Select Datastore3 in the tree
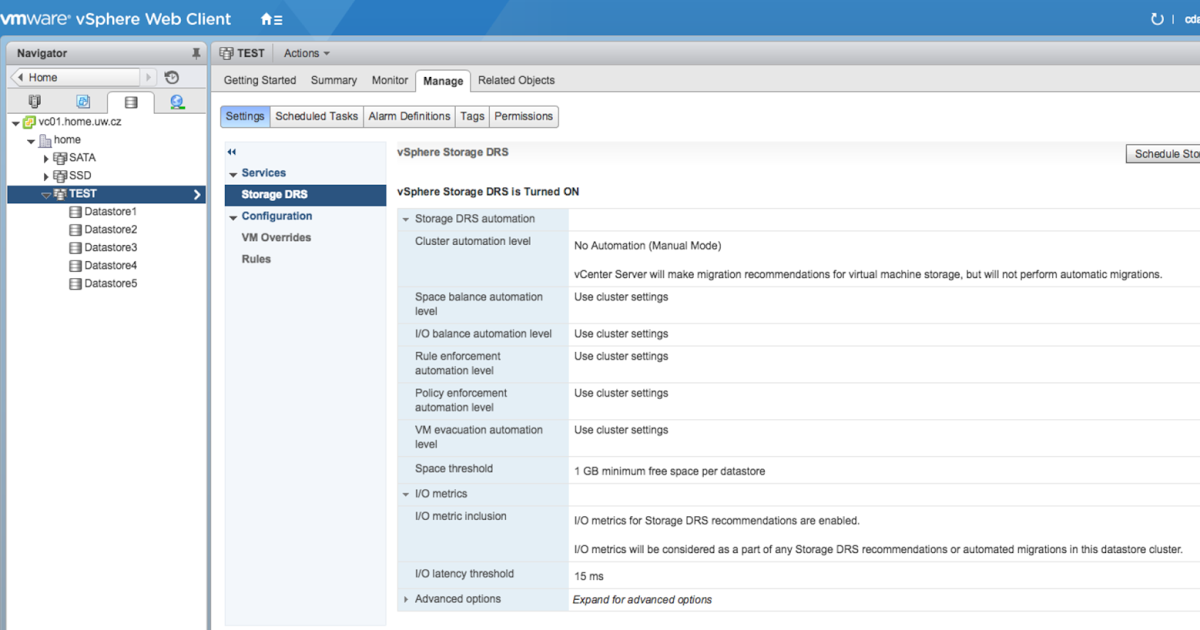The height and width of the screenshot is (630, 1200). point(110,248)
